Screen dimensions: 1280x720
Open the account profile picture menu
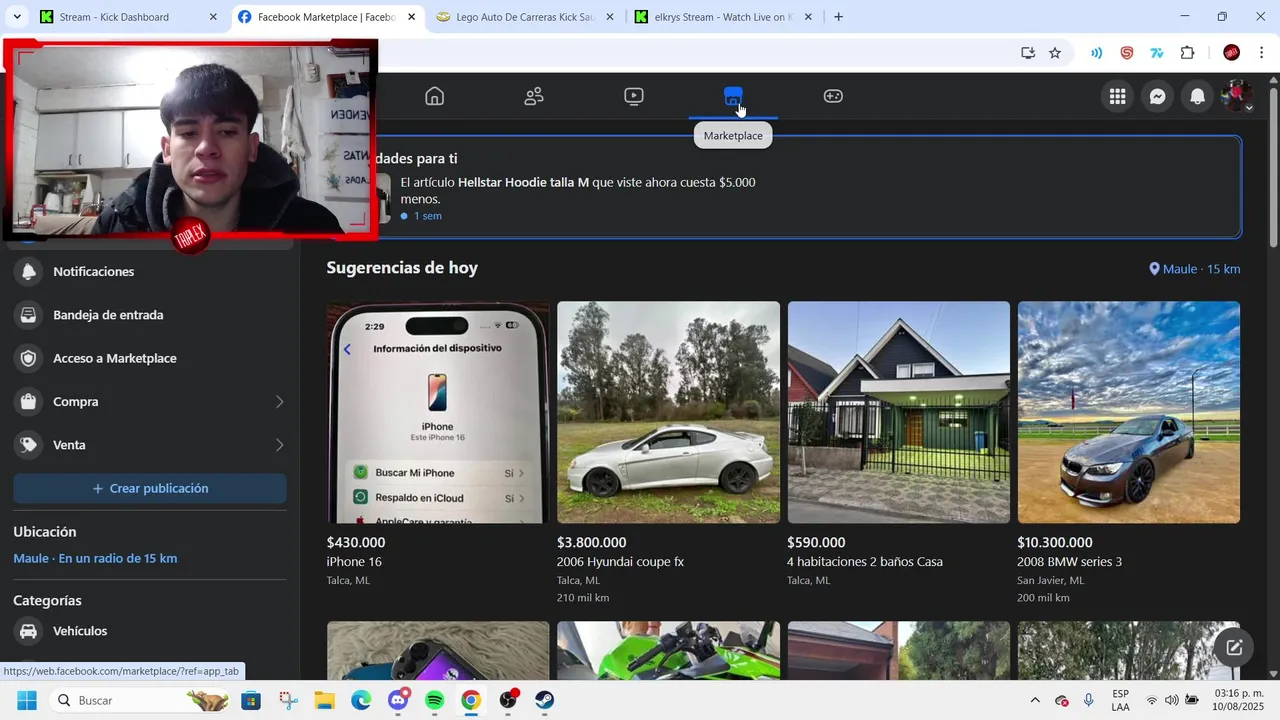[x=1237, y=96]
